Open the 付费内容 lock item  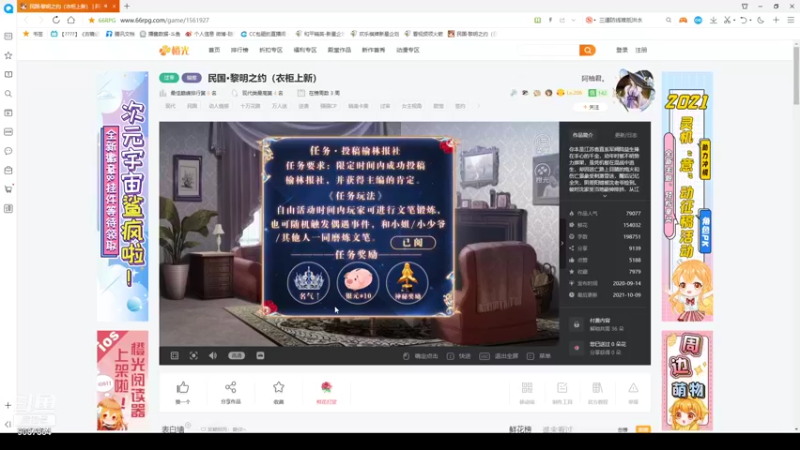click(x=605, y=324)
